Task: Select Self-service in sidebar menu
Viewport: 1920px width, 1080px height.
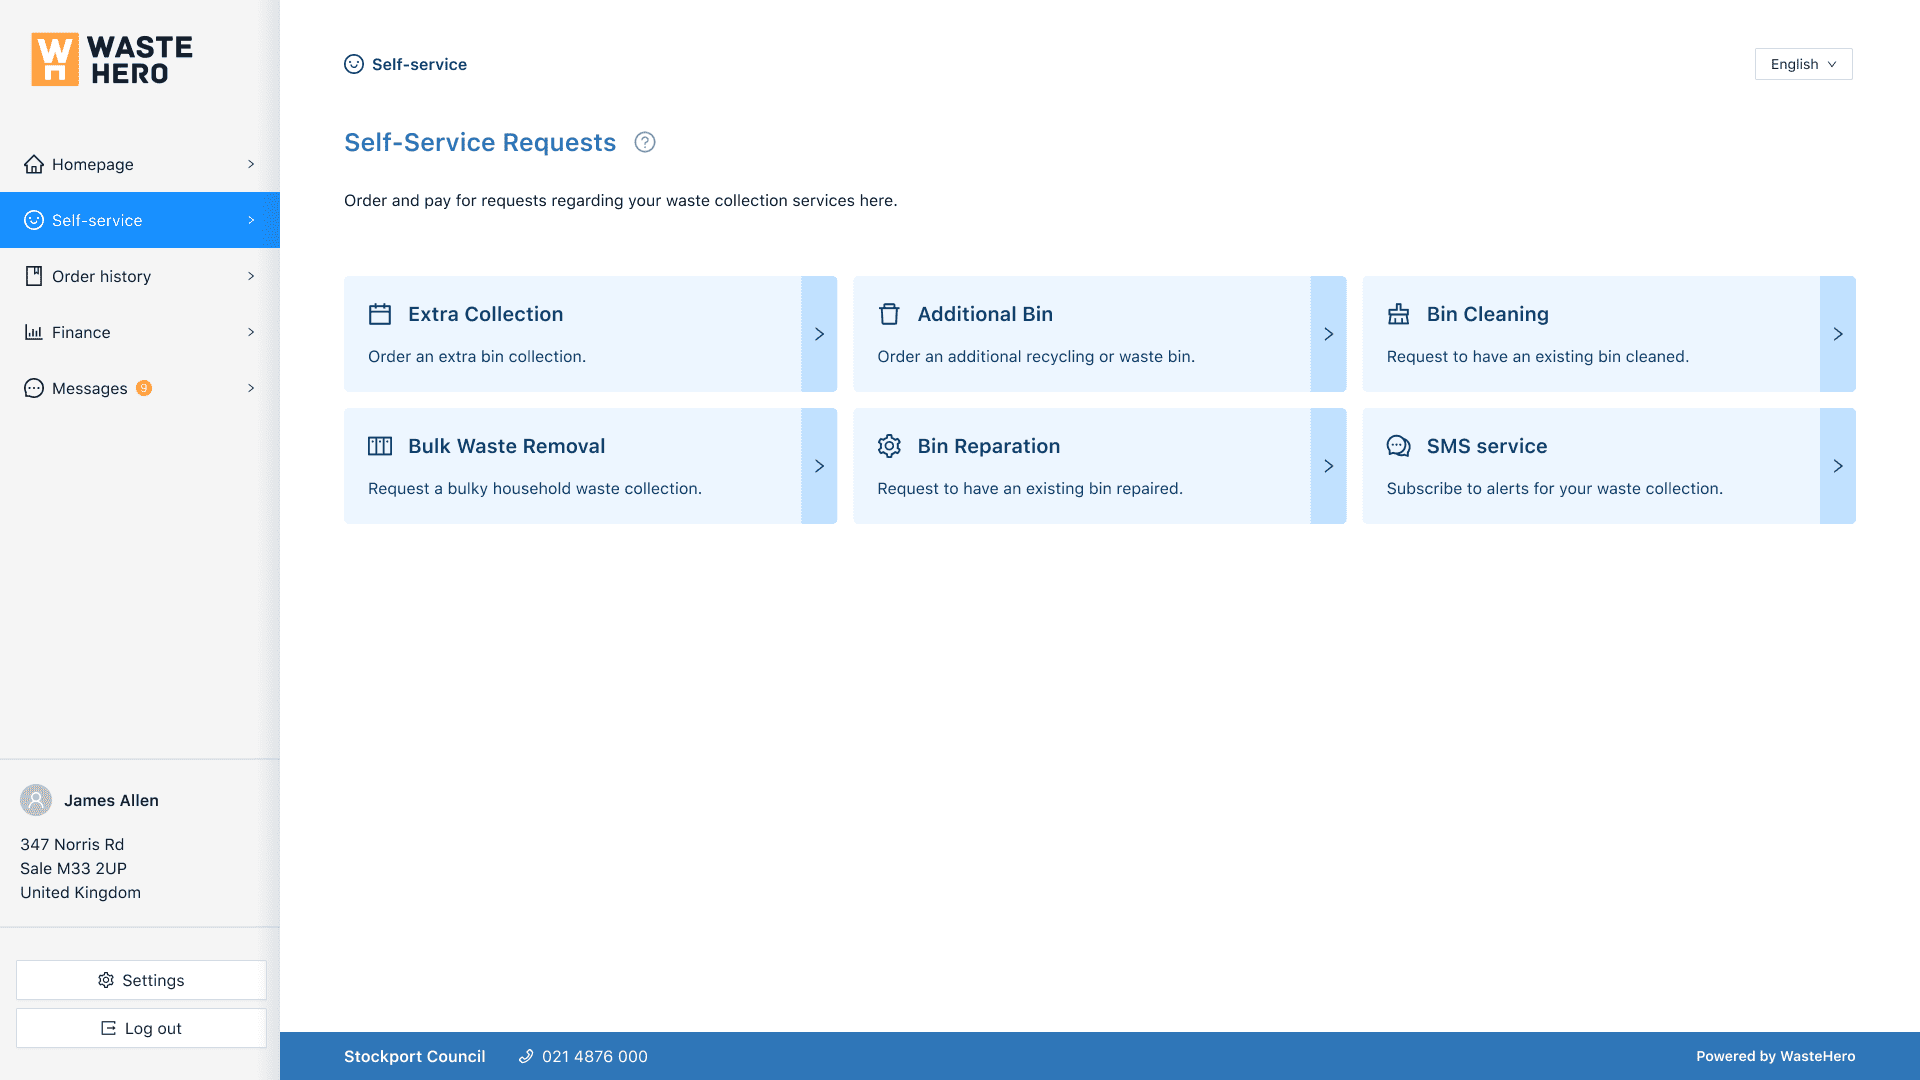Action: (140, 220)
